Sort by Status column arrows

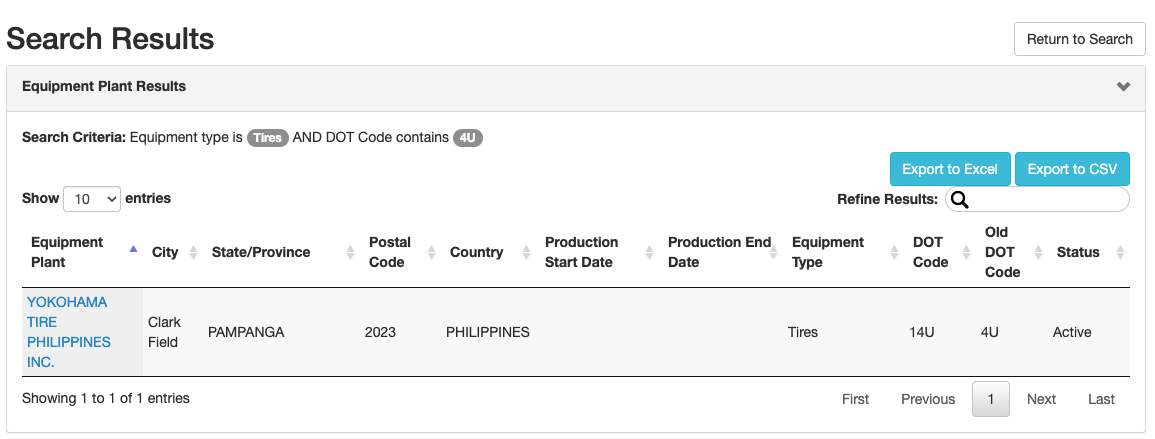[1119, 253]
